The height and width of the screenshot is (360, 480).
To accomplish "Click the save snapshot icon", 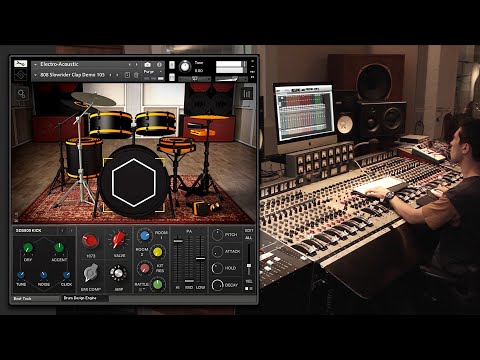I will click(x=127, y=75).
